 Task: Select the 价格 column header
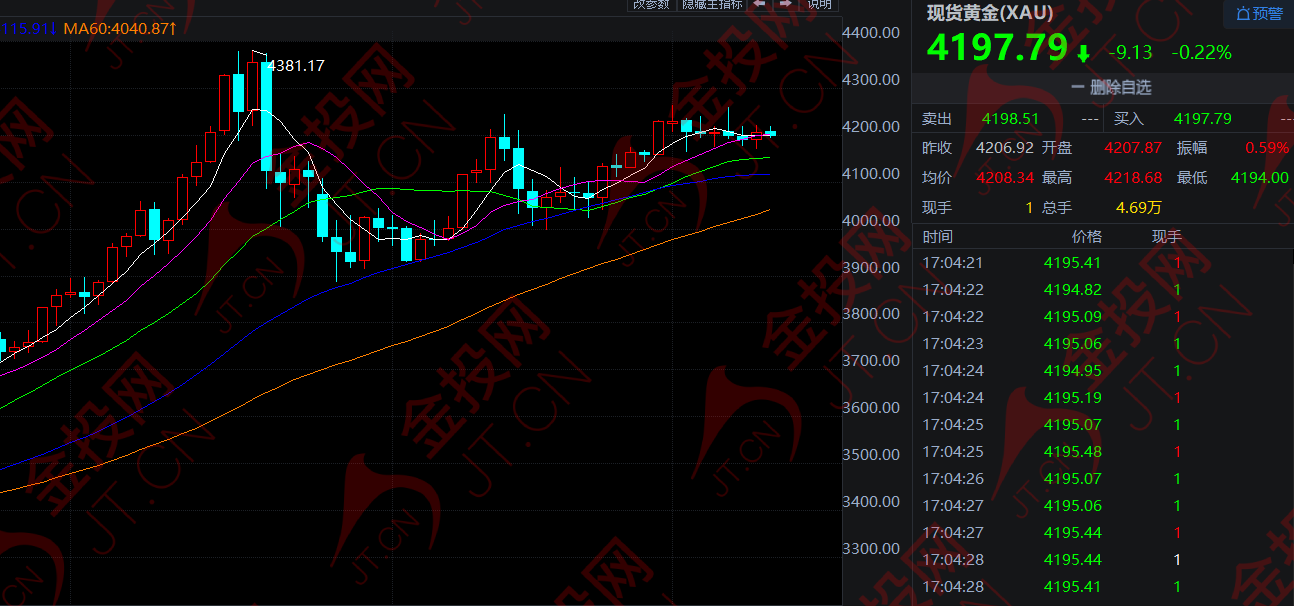(1086, 237)
